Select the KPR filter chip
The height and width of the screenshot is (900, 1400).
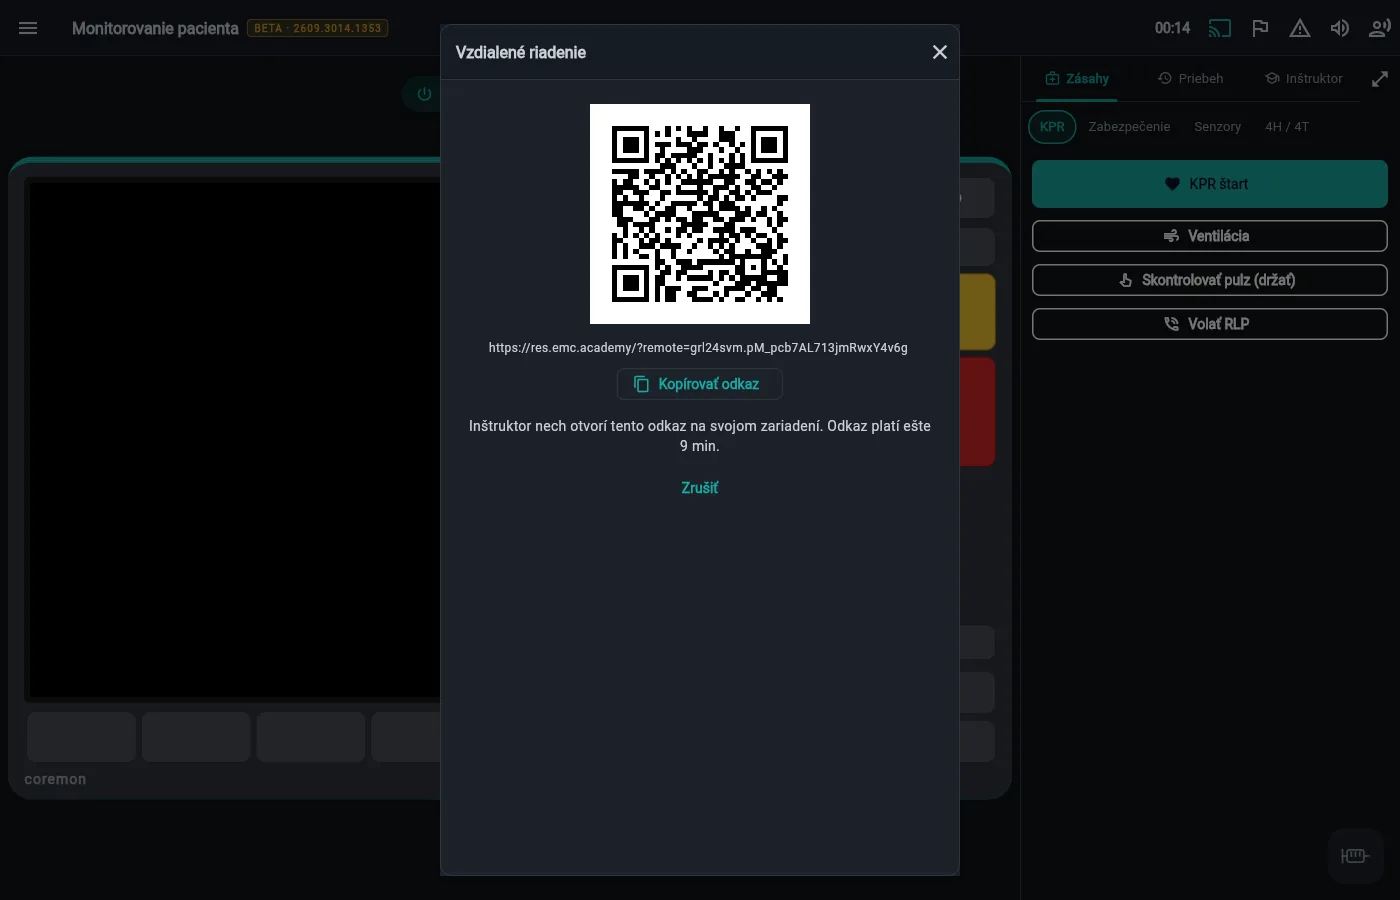click(x=1052, y=127)
